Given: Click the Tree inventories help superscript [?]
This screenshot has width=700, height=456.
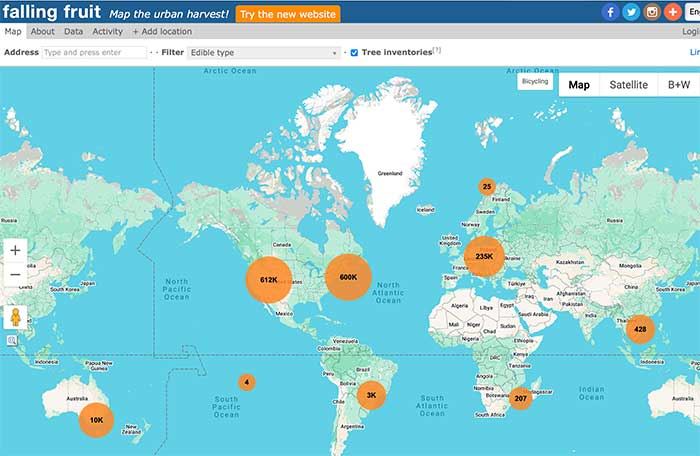Looking at the screenshot, I should [437, 50].
